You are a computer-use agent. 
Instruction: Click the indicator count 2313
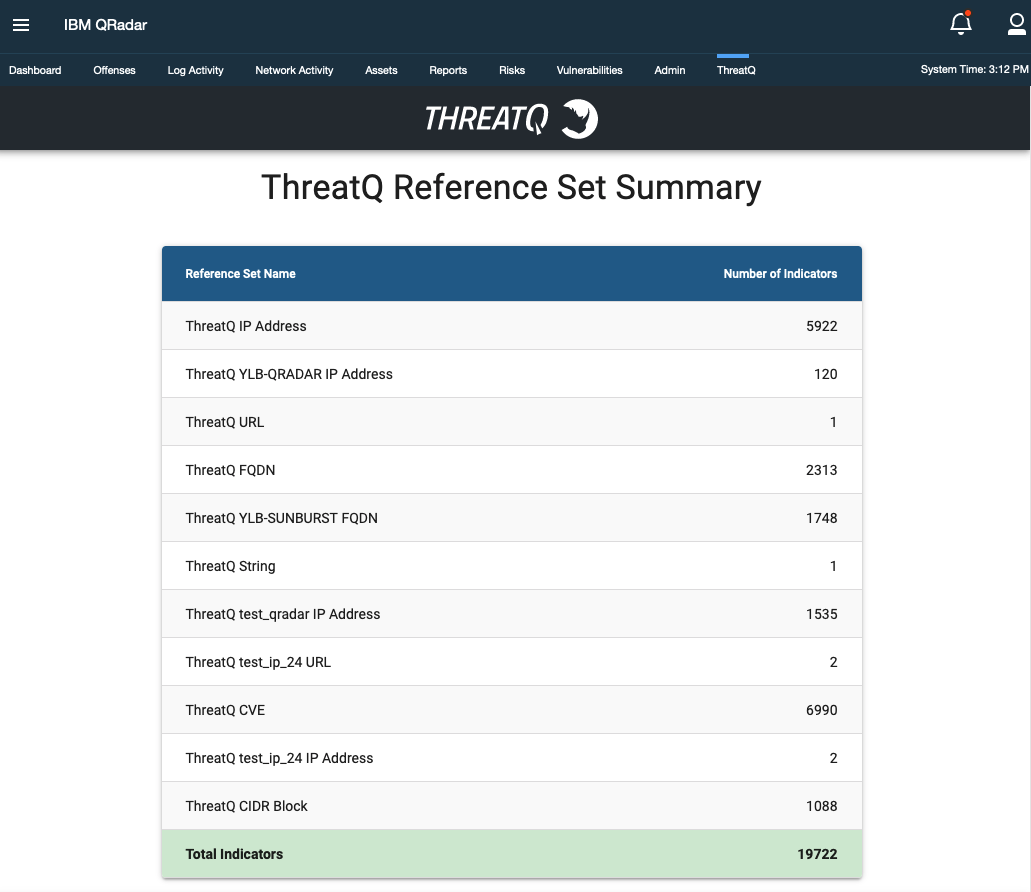821,470
